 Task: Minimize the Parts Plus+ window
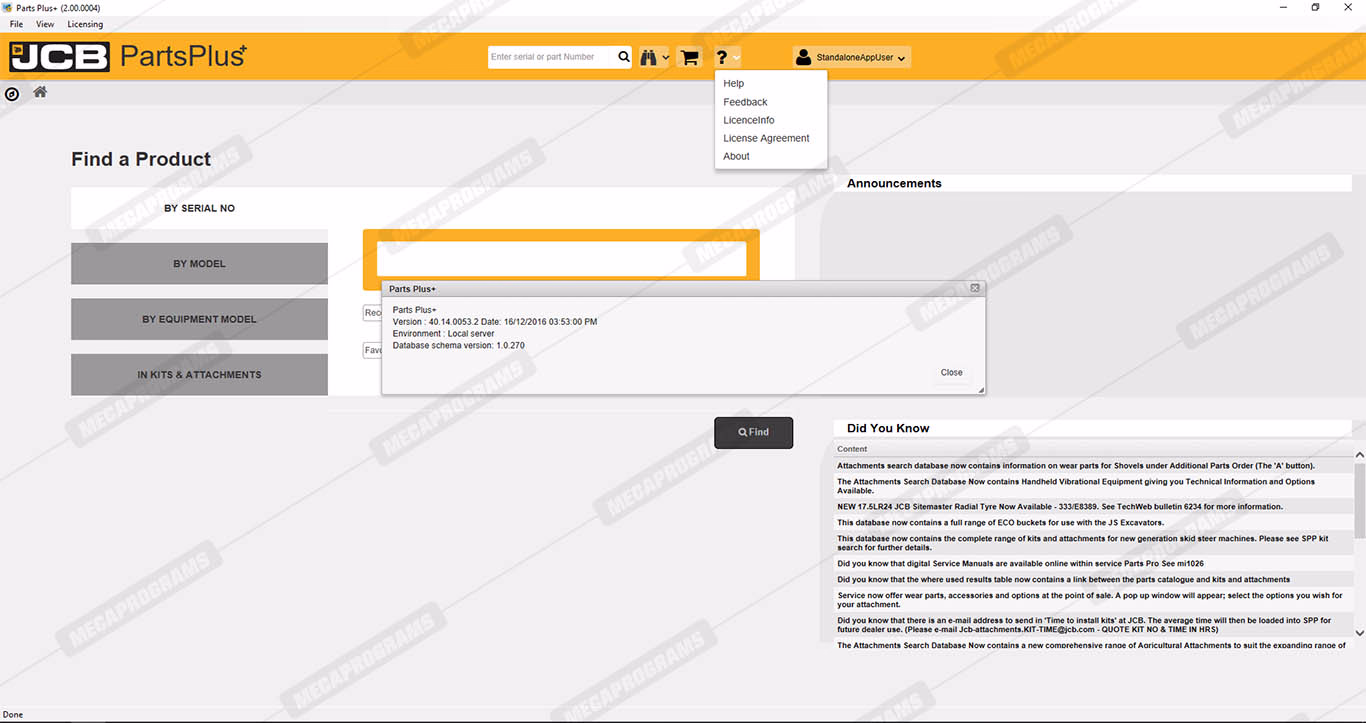tap(1282, 8)
